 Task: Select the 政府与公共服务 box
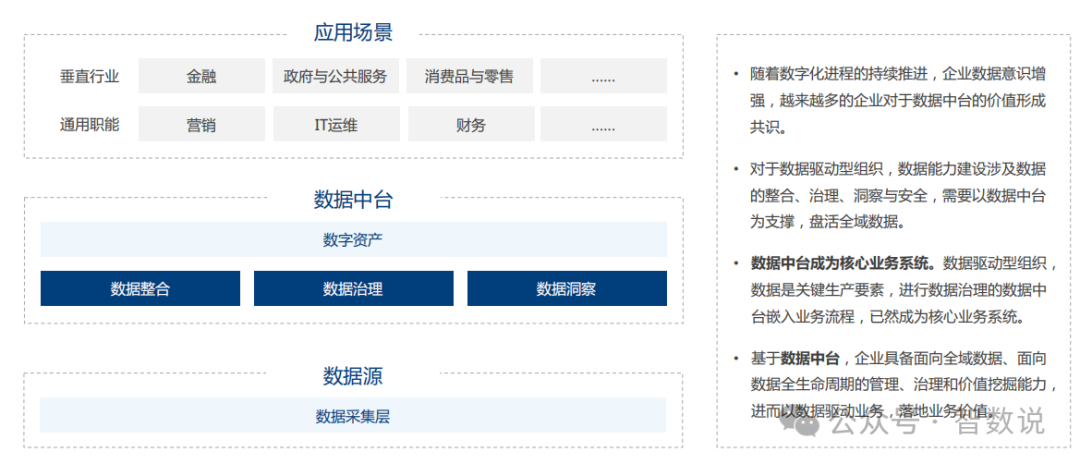335,76
